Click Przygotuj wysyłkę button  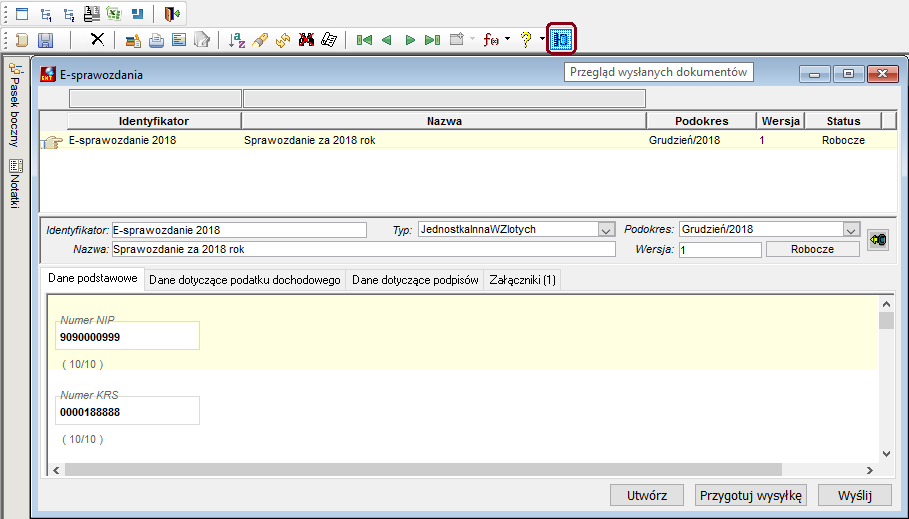click(751, 496)
